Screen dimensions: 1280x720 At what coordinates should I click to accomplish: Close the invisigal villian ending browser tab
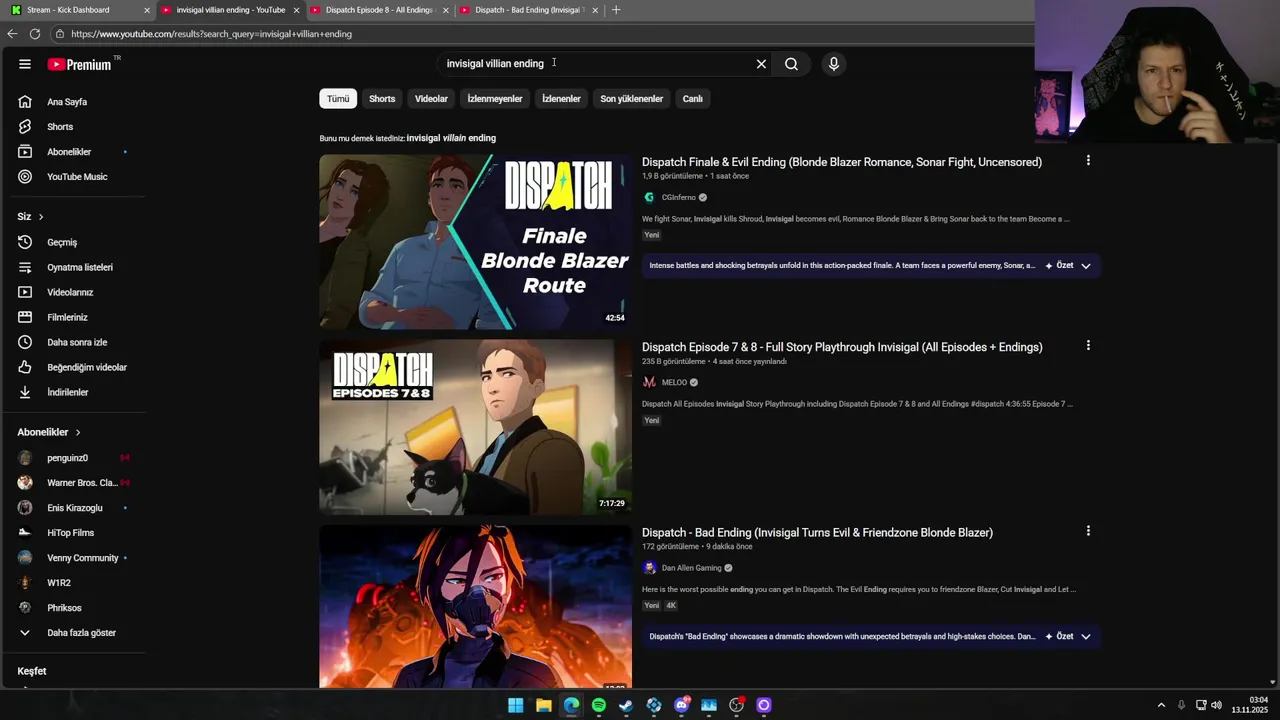(x=296, y=10)
